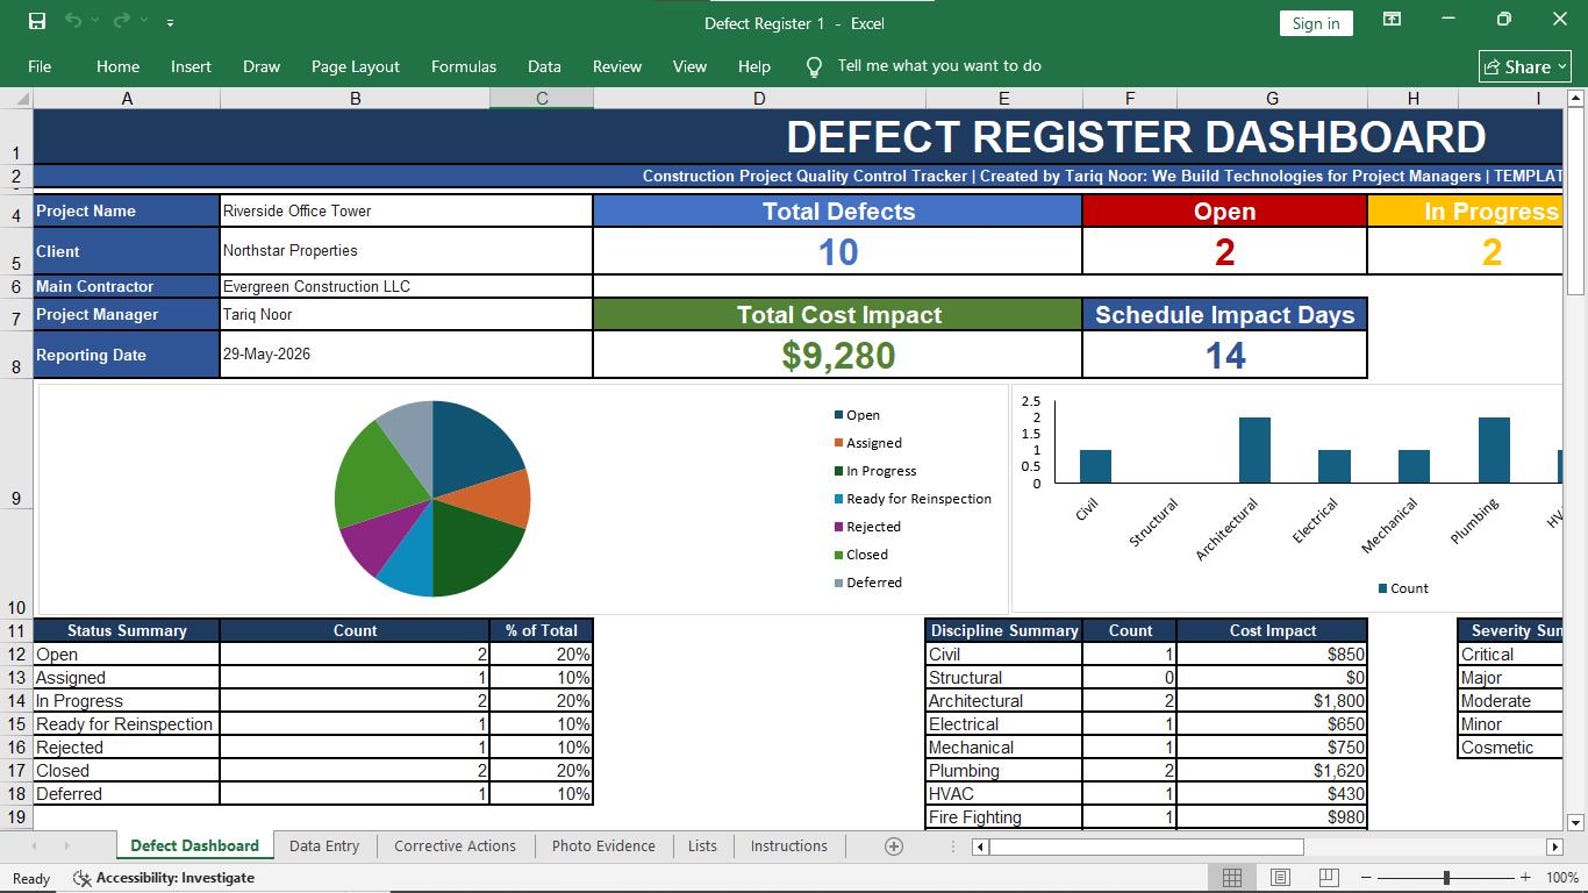This screenshot has height=893, width=1588.
Task: Click the Sign in button
Action: pyautogui.click(x=1315, y=23)
